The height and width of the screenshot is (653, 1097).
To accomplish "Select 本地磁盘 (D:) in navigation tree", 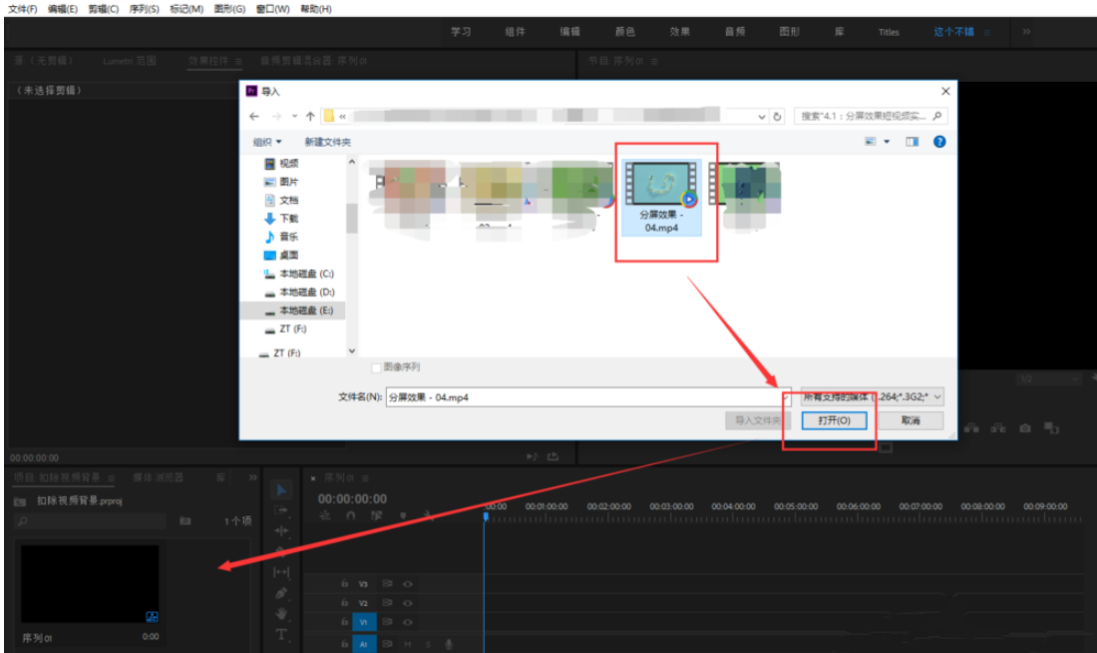I will [299, 292].
